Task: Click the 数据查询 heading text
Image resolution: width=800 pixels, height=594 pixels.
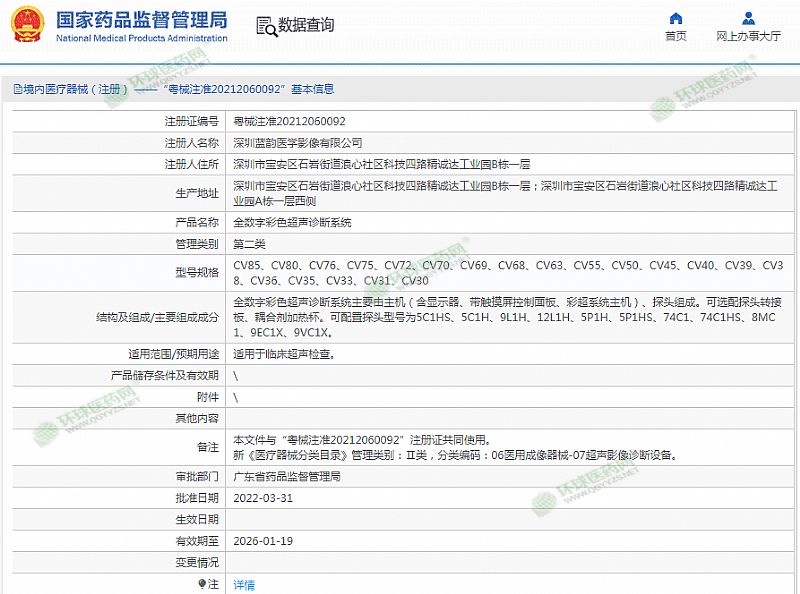Action: [306, 26]
